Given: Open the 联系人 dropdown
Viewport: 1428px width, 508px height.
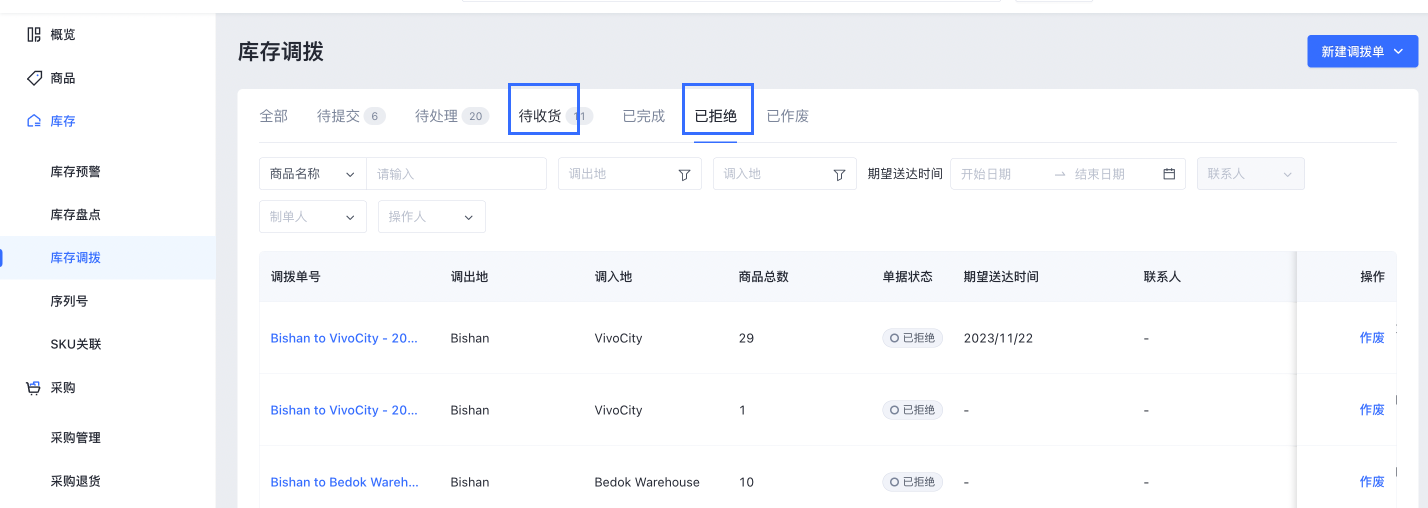Looking at the screenshot, I should click(x=1251, y=174).
